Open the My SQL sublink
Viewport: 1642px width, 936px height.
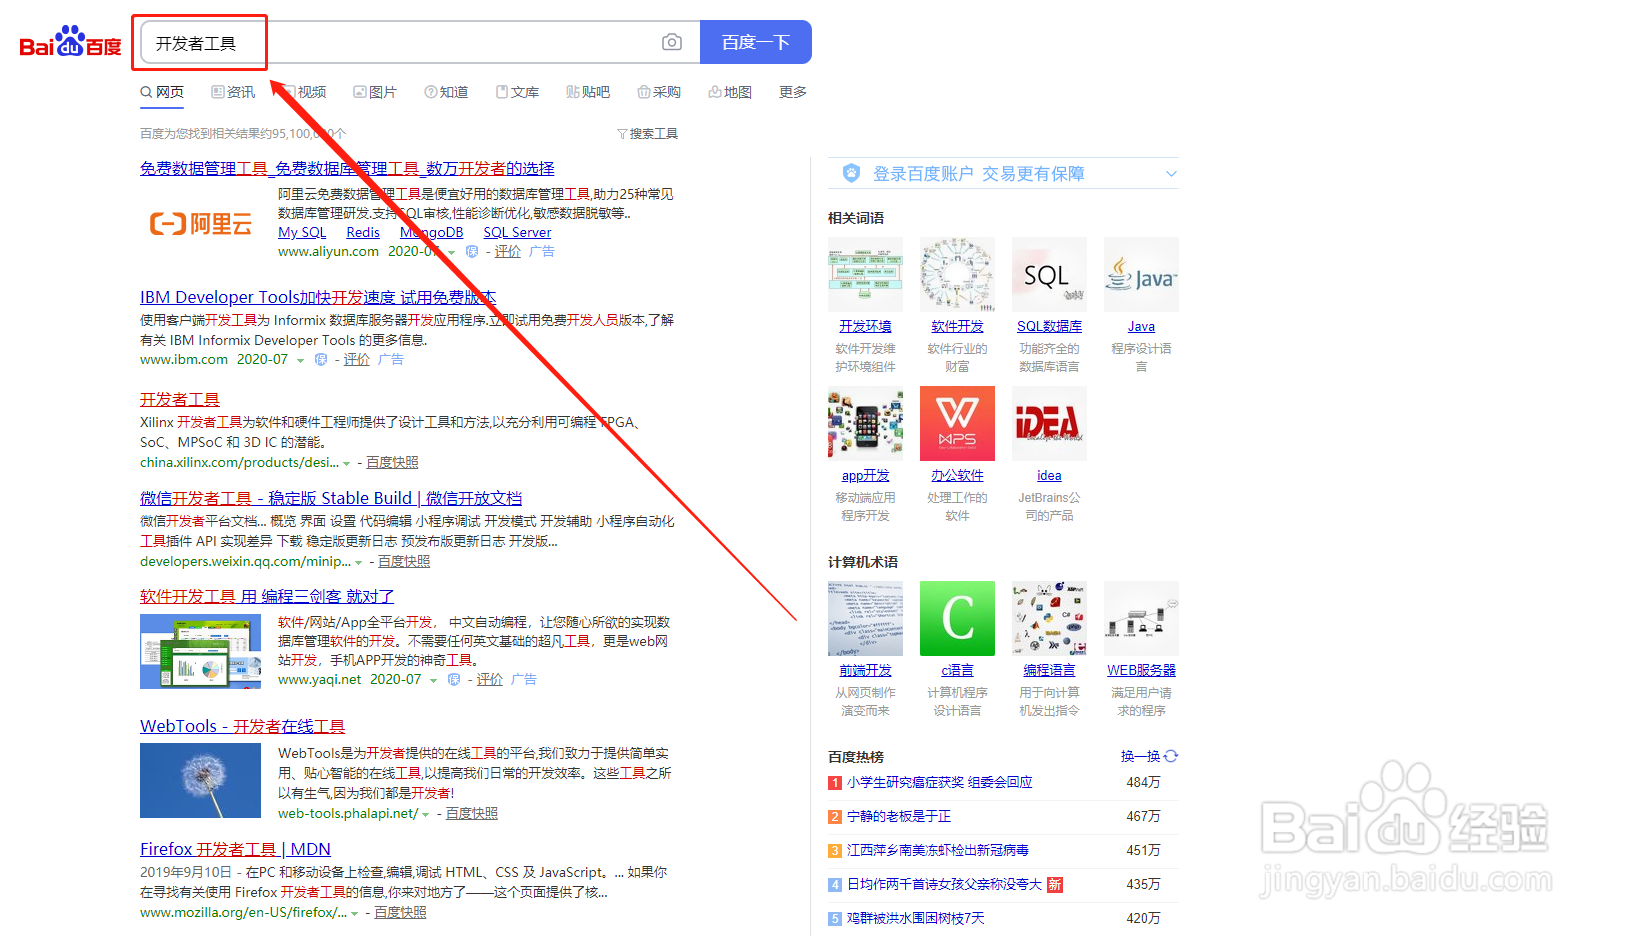tap(302, 232)
